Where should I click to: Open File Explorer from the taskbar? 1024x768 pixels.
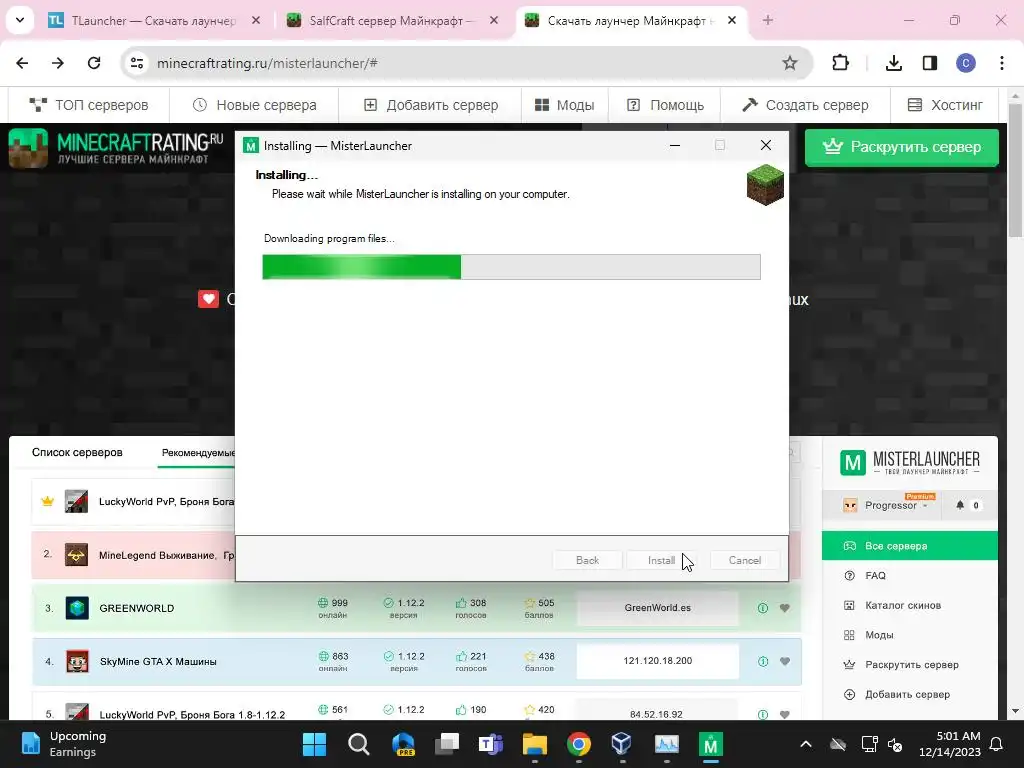tap(534, 744)
